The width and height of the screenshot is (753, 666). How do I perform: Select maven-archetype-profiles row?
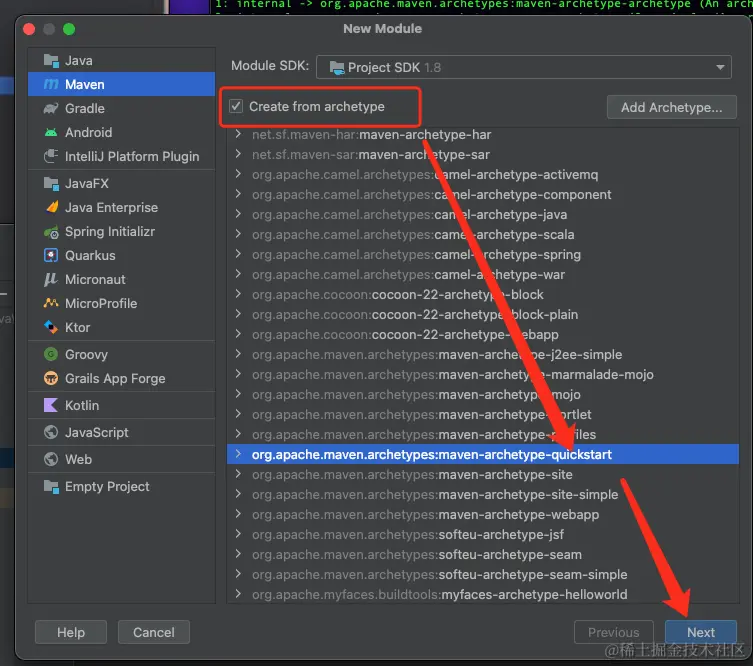coord(483,435)
